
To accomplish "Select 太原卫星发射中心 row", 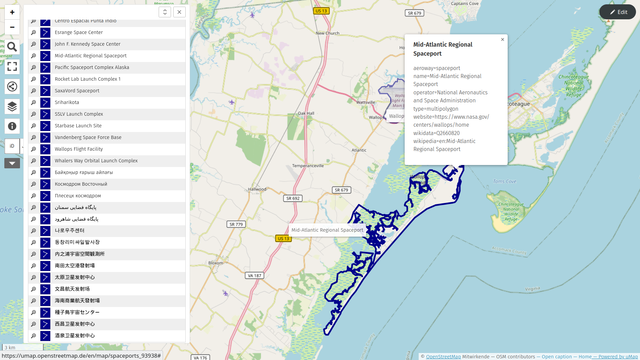I will pyautogui.click(x=107, y=277).
